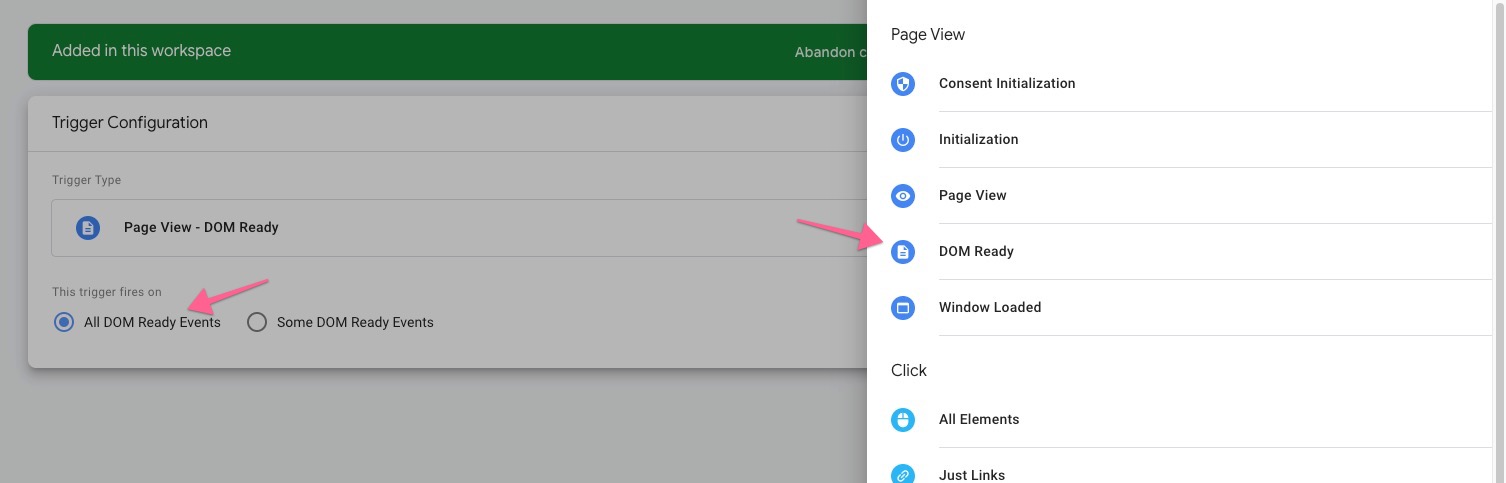Click the Added in this workspace banner text
This screenshot has height=483, width=1506.
[141, 51]
